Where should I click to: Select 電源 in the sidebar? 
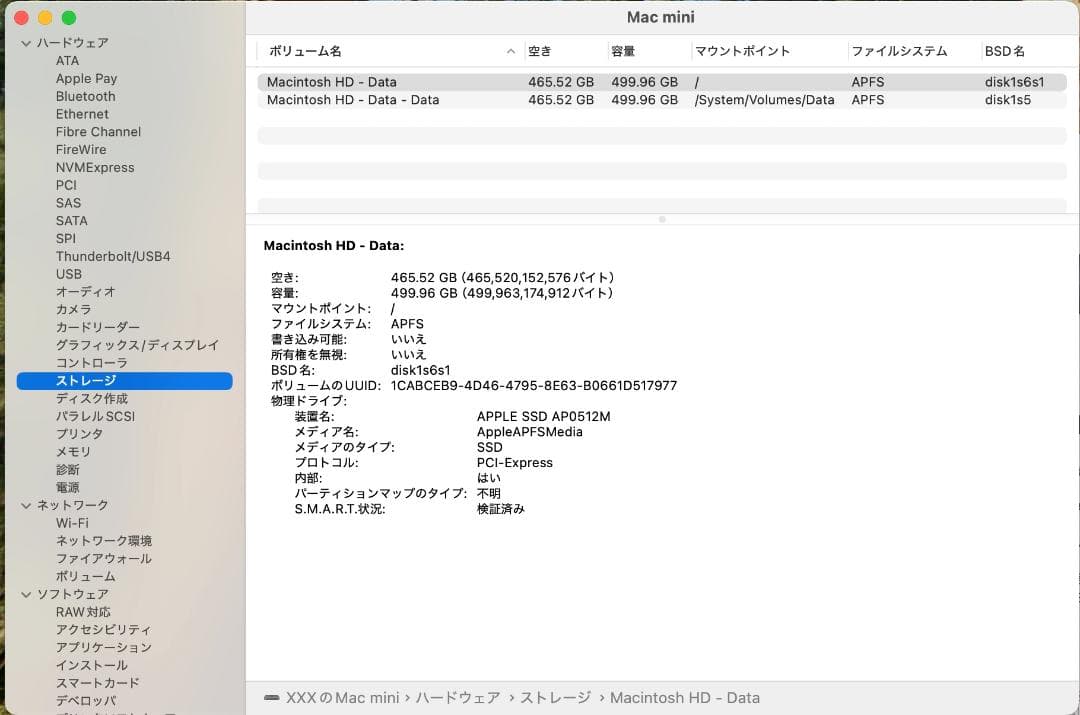(68, 488)
